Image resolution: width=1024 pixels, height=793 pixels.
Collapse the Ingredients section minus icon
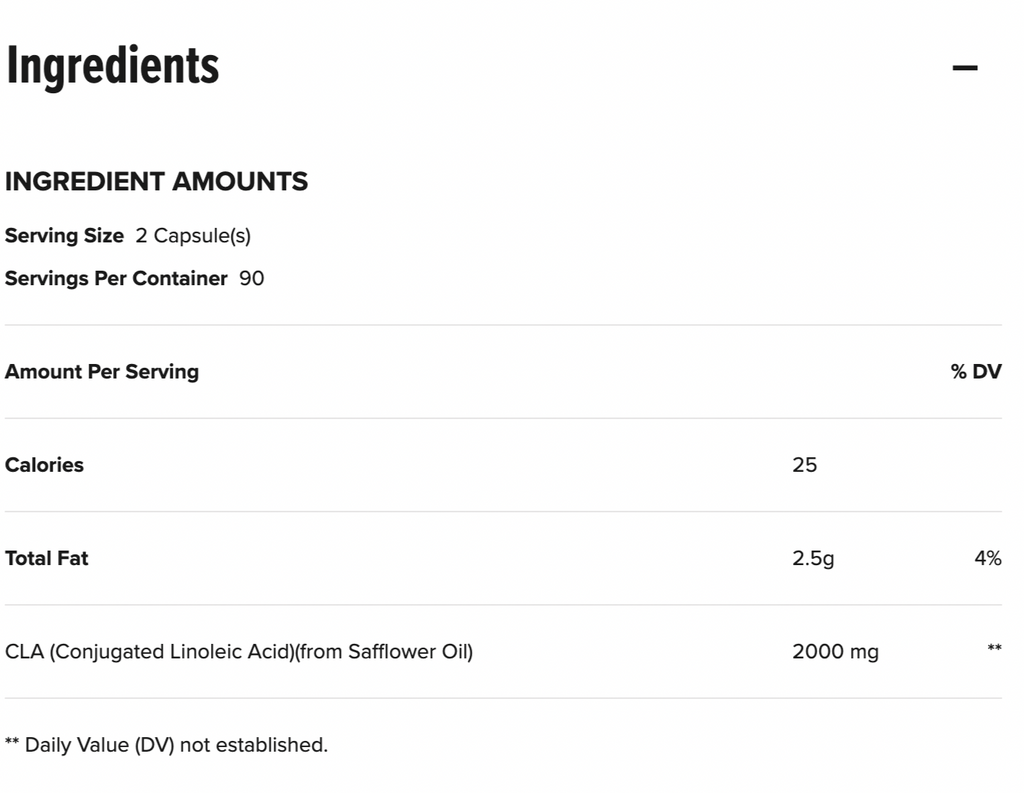pyautogui.click(x=965, y=67)
